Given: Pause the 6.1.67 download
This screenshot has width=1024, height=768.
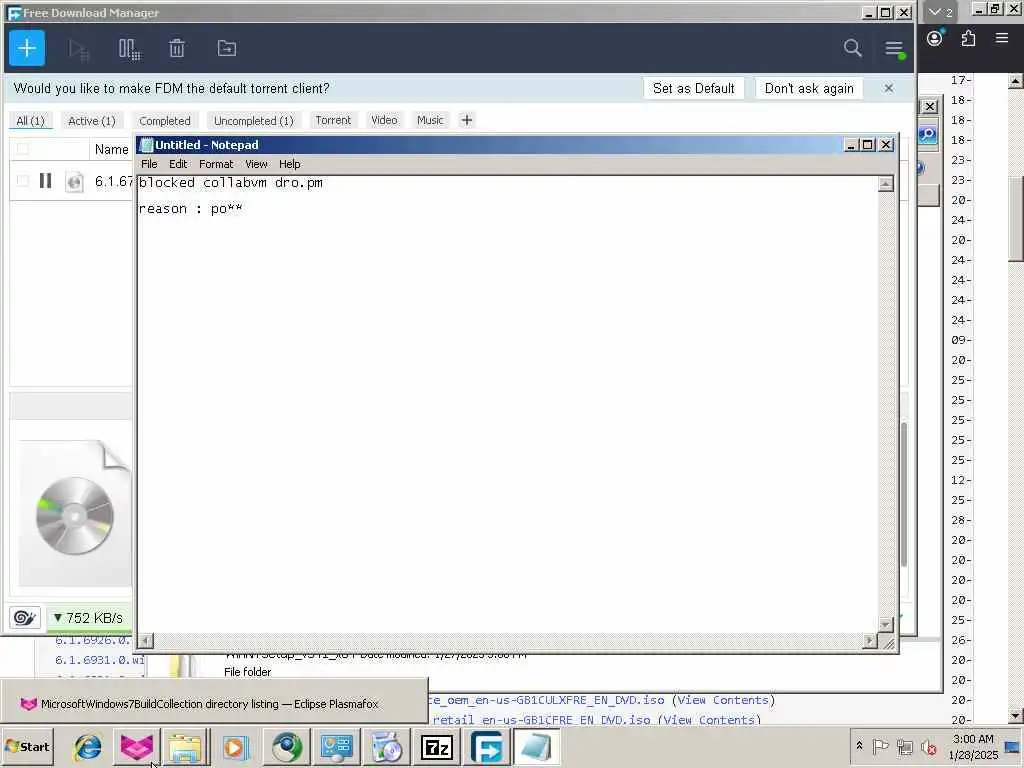Looking at the screenshot, I should click(x=45, y=180).
